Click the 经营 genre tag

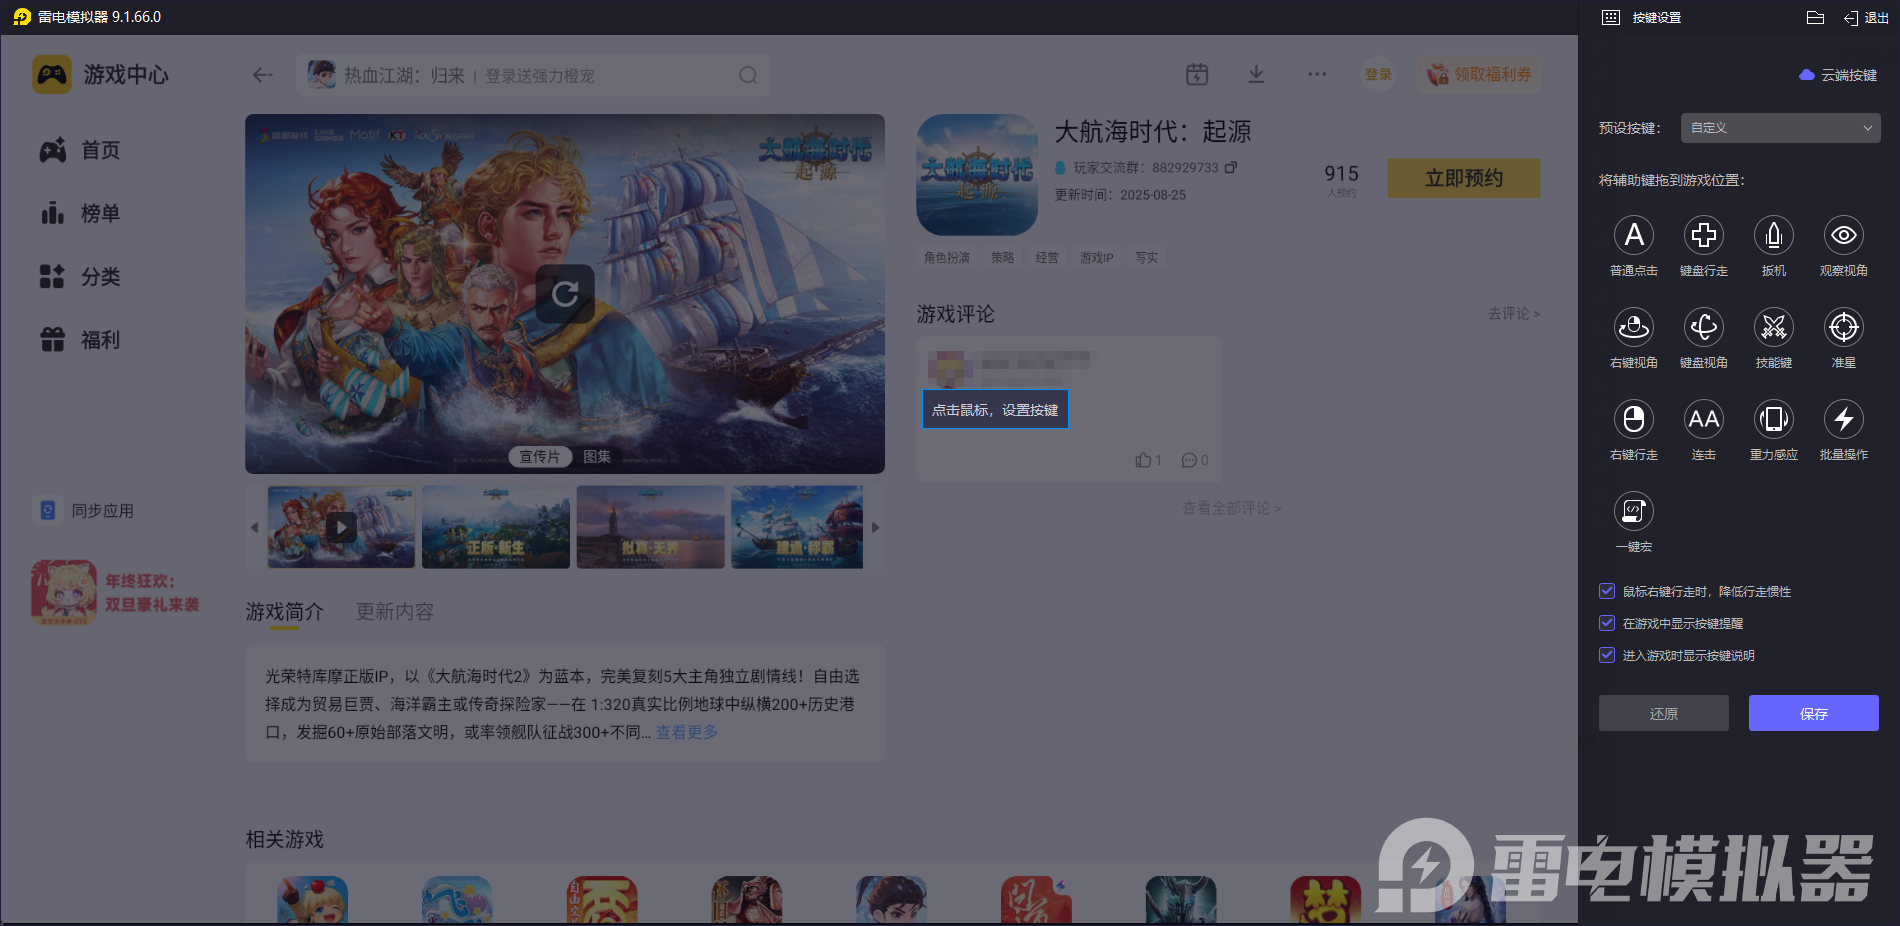(x=1047, y=258)
